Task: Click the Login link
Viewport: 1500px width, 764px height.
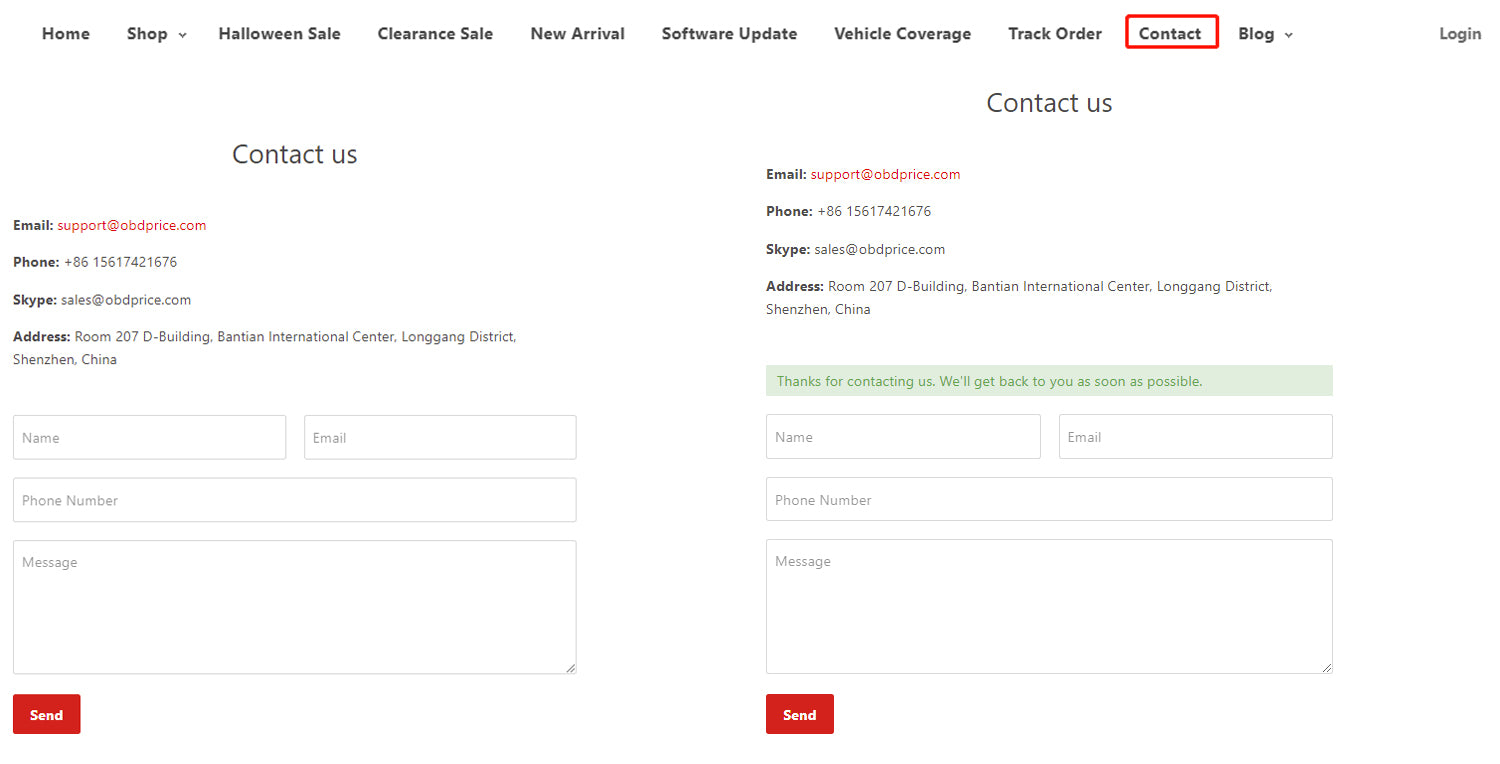Action: pos(1459,34)
